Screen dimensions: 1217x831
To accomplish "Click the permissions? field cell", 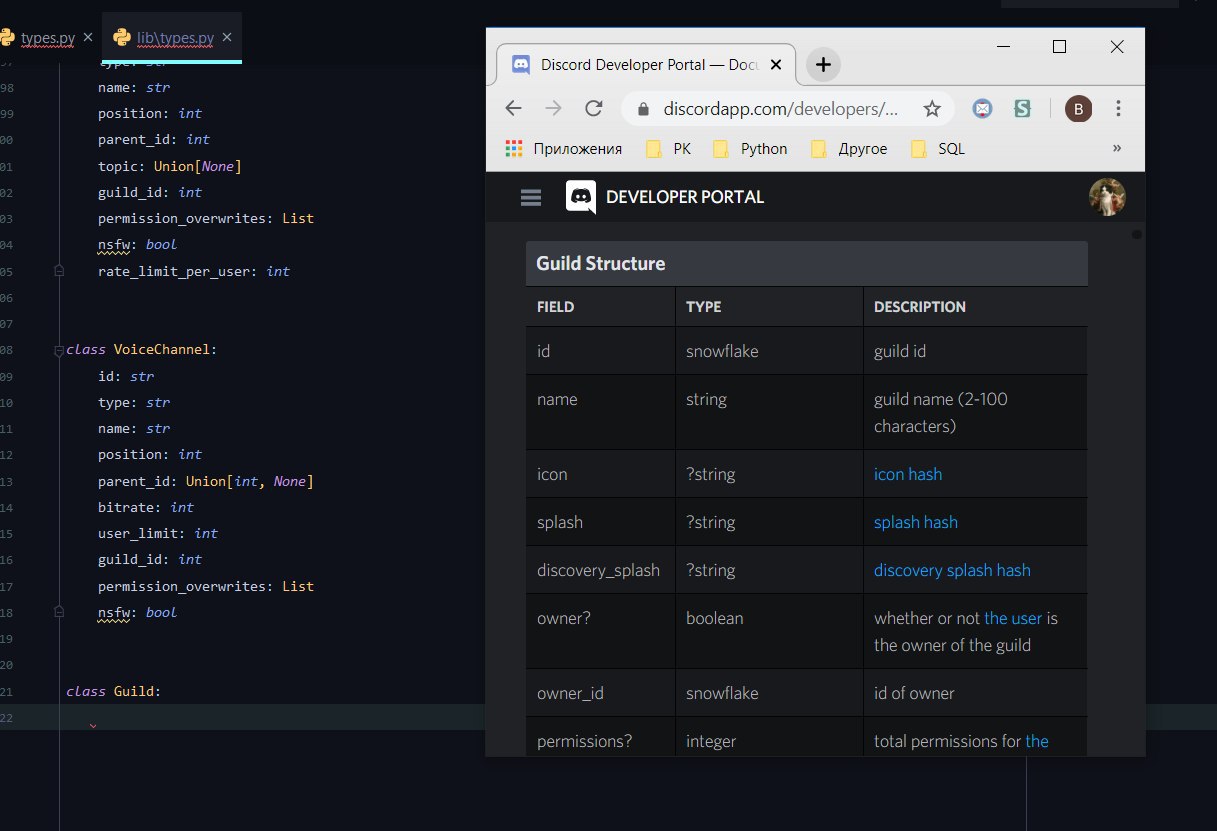I will pos(600,737).
